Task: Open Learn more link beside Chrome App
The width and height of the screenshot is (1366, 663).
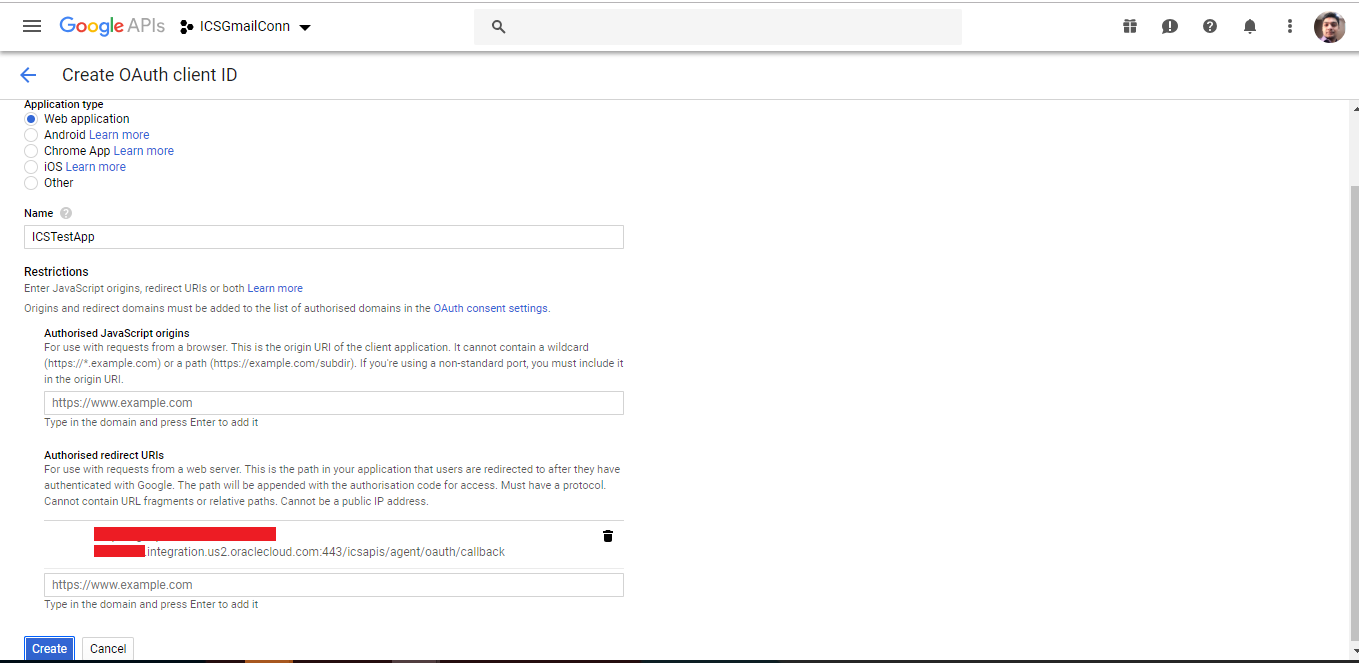Action: coord(144,151)
